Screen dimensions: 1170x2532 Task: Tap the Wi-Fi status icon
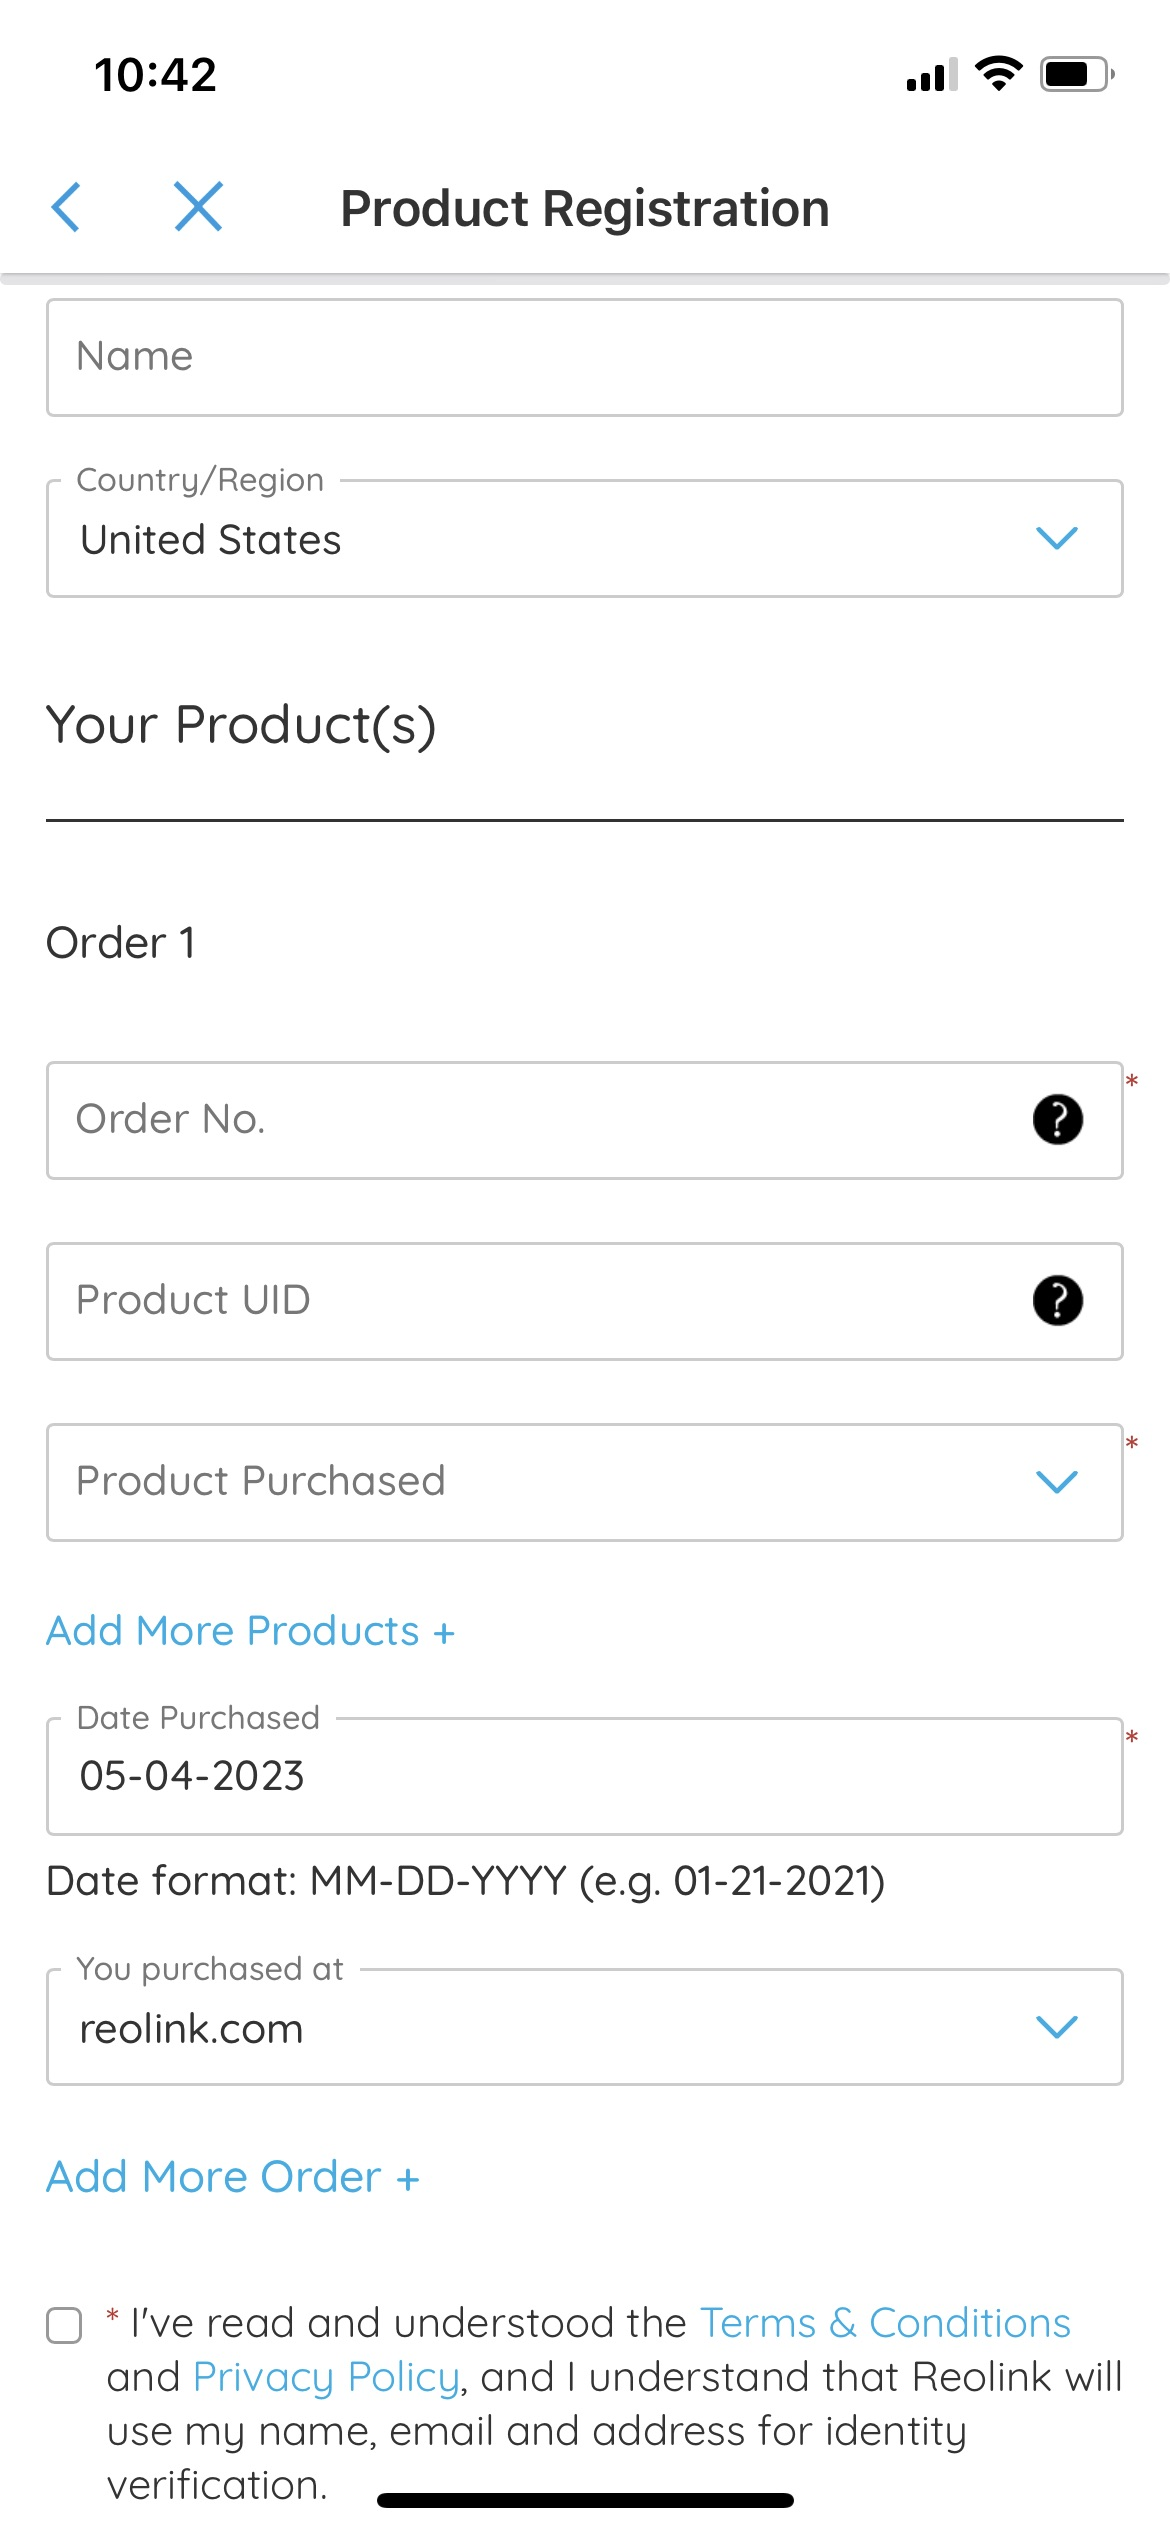click(x=998, y=74)
